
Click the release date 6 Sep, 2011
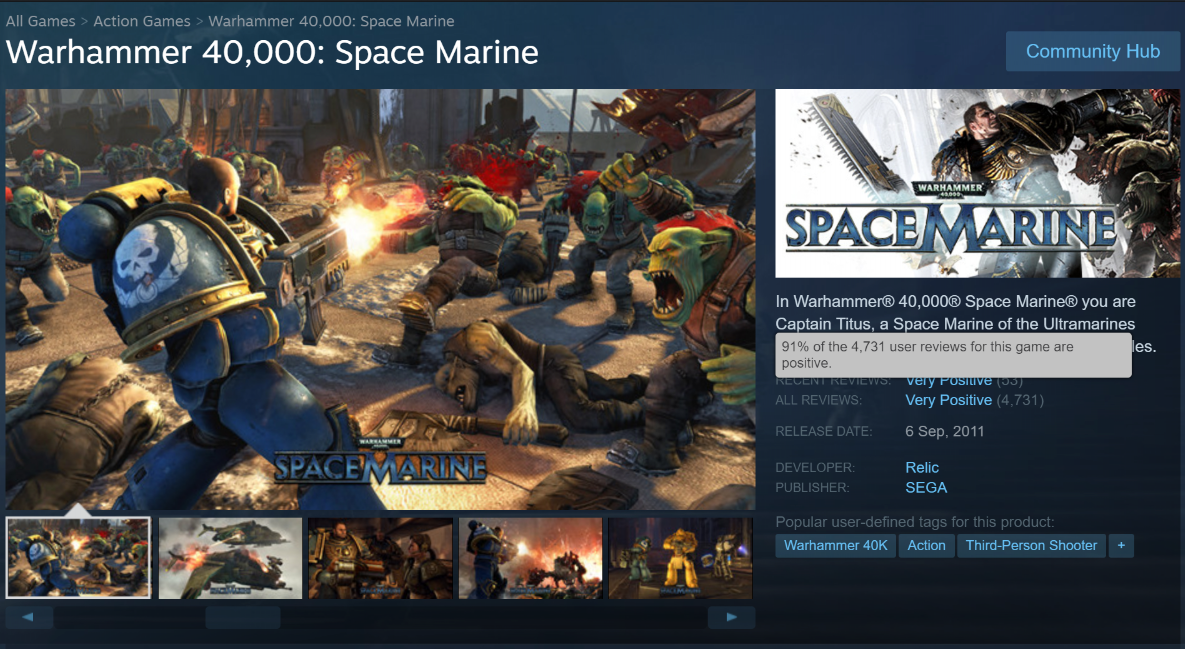[x=945, y=431]
